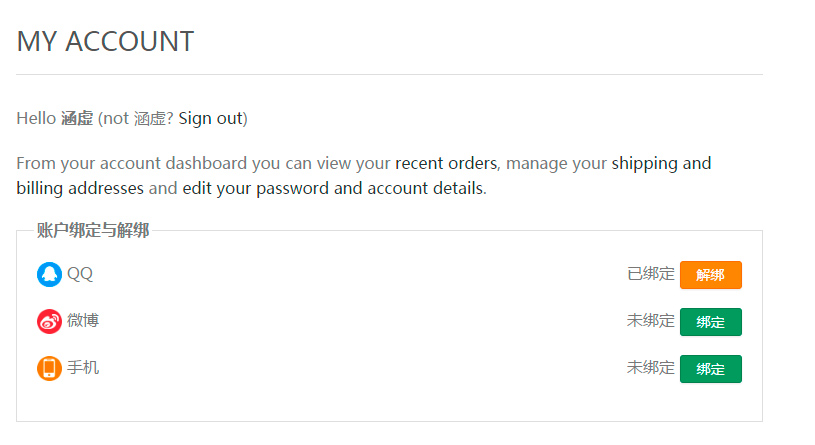Screen dimensions: 815x445
Task: Click the 未绑定 status next to 手机
Action: 651,368
